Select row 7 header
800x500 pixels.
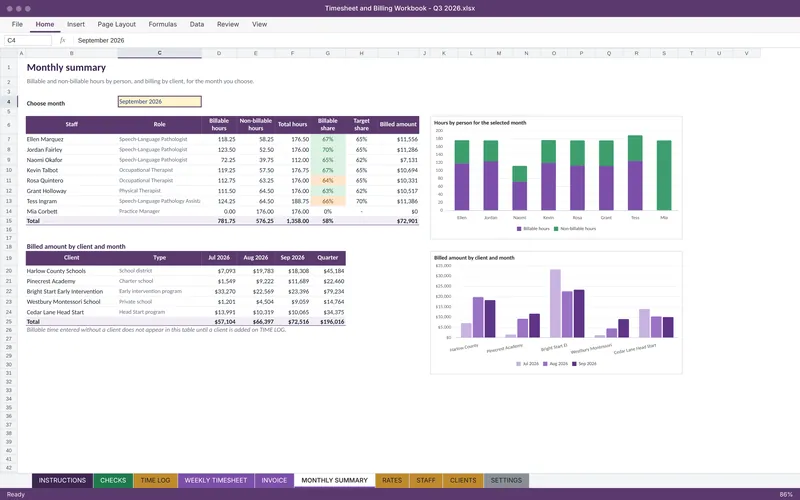tap(9, 139)
